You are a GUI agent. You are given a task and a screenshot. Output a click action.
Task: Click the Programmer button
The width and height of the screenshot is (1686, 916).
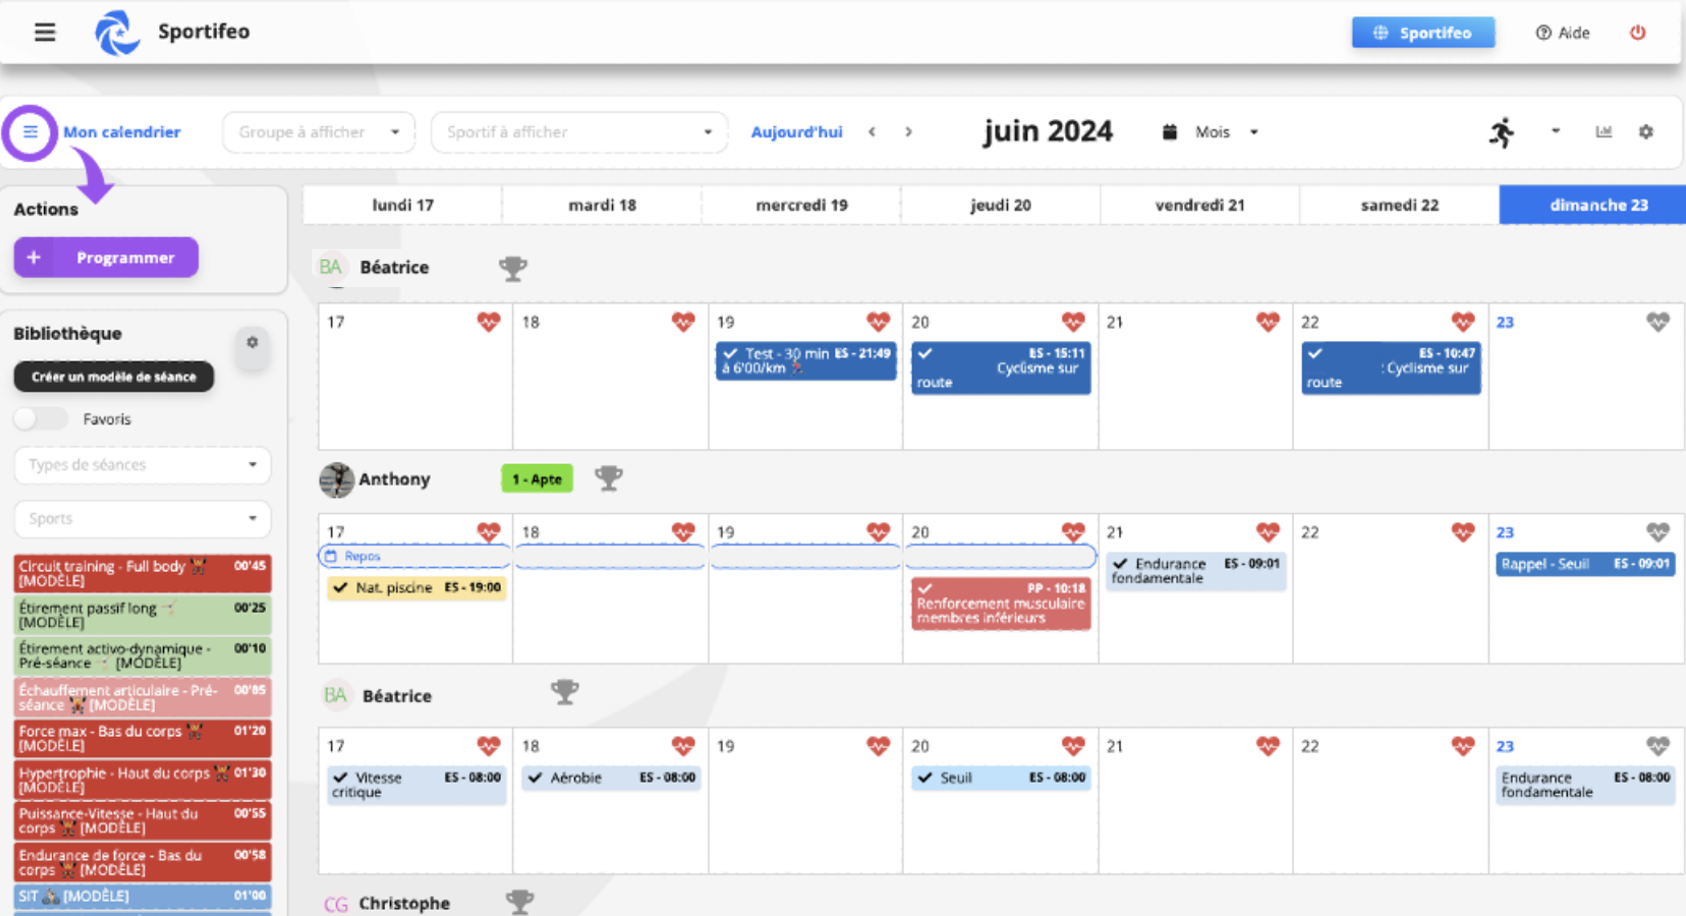click(106, 257)
